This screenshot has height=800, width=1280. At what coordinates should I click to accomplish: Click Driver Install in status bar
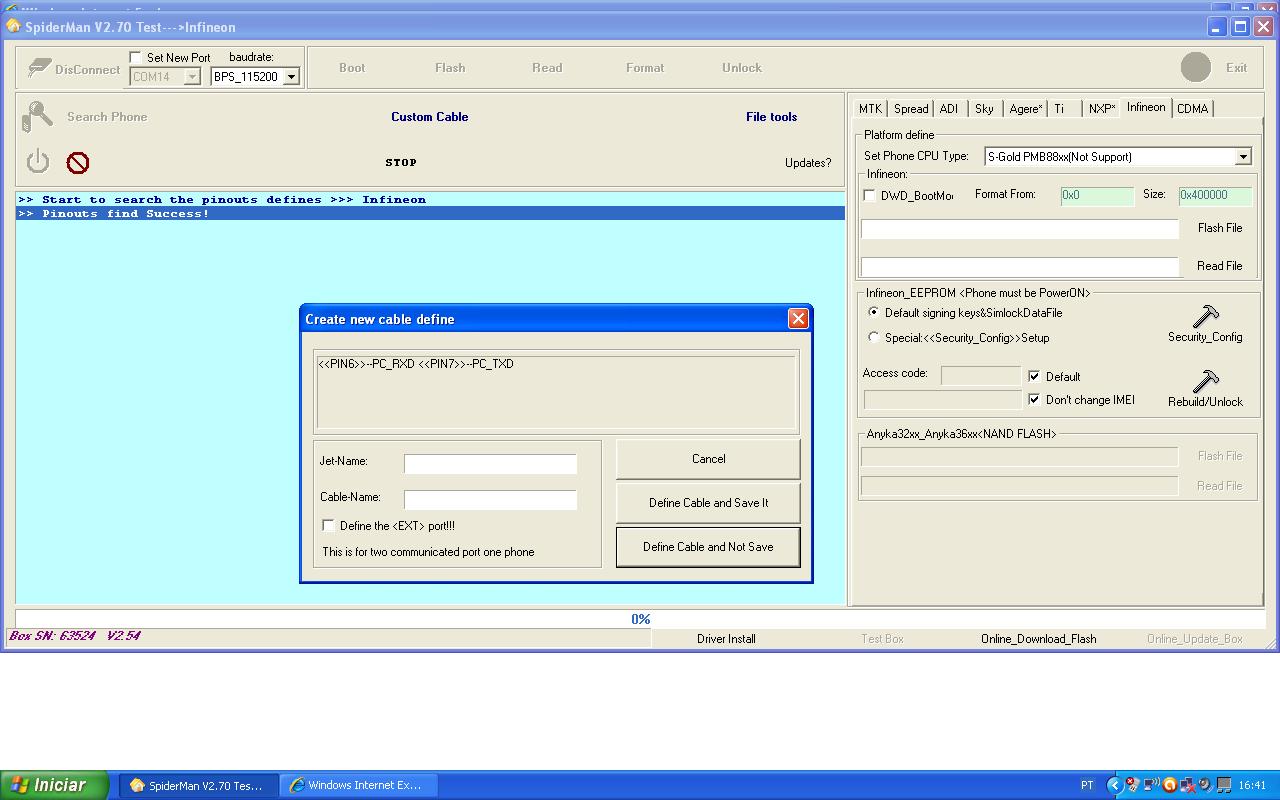[726, 639]
